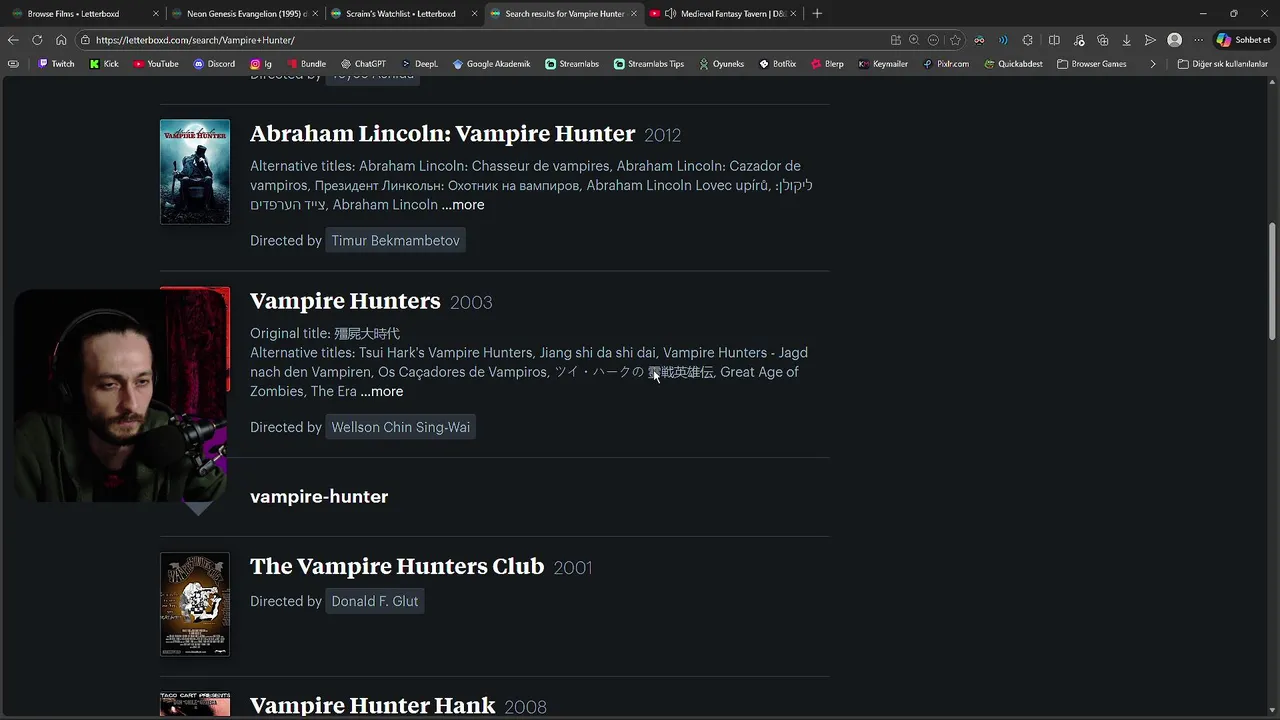The image size is (1280, 720).
Task: Open Diğer sık kullanılanlar folder
Action: click(x=1222, y=64)
